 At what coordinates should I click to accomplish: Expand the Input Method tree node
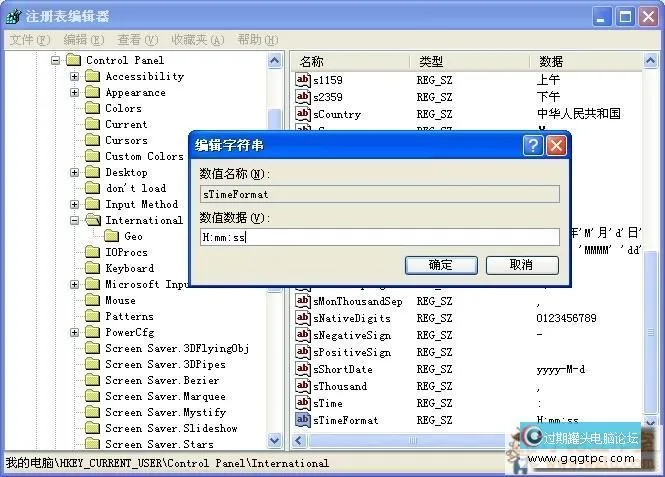pyautogui.click(x=75, y=204)
